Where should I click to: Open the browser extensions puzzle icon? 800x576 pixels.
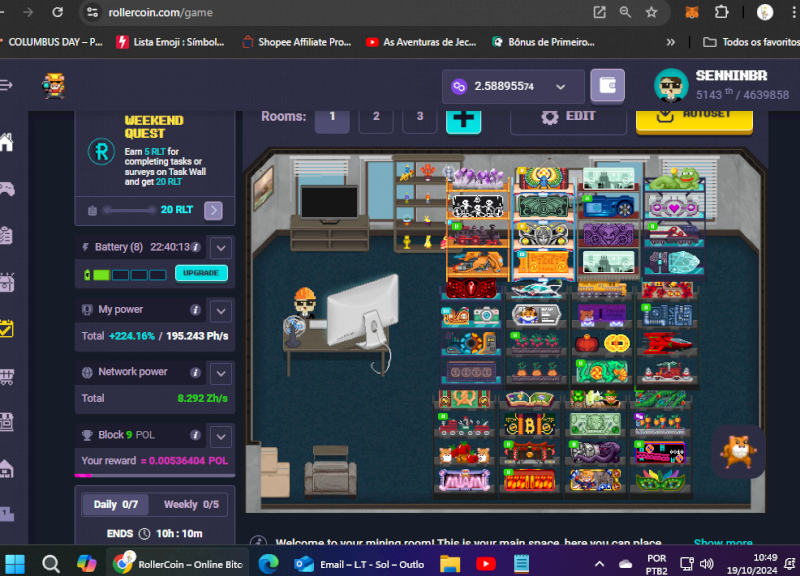(721, 12)
